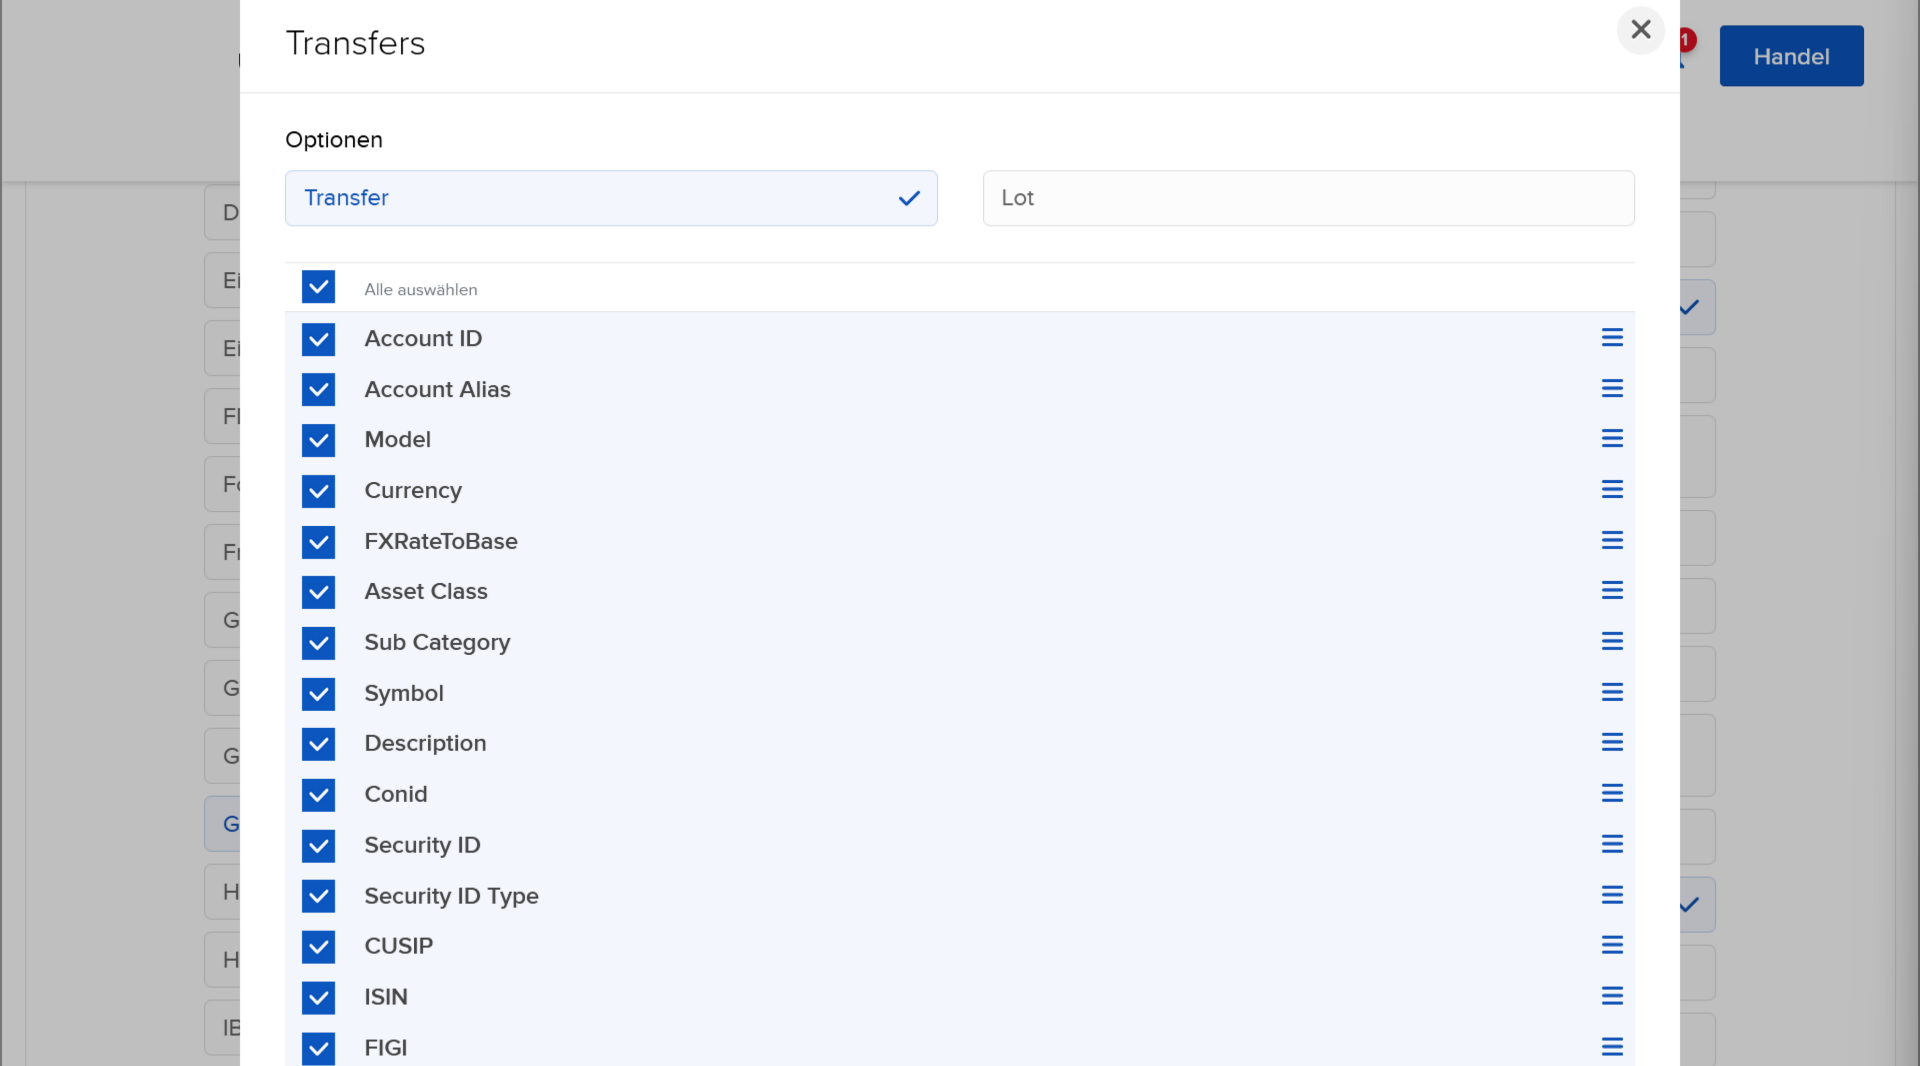
Task: Click the reorder icon next to Sub Category
Action: (x=1611, y=642)
